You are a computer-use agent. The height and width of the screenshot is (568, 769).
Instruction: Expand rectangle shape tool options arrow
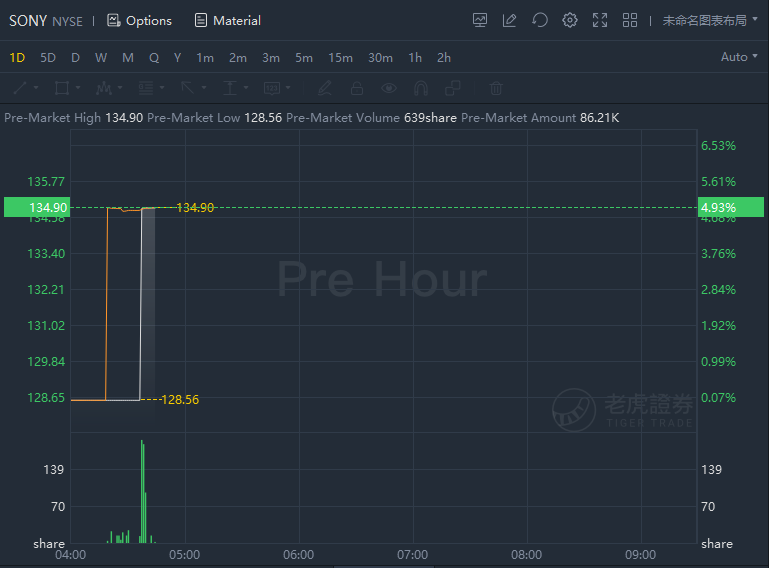pyautogui.click(x=78, y=88)
